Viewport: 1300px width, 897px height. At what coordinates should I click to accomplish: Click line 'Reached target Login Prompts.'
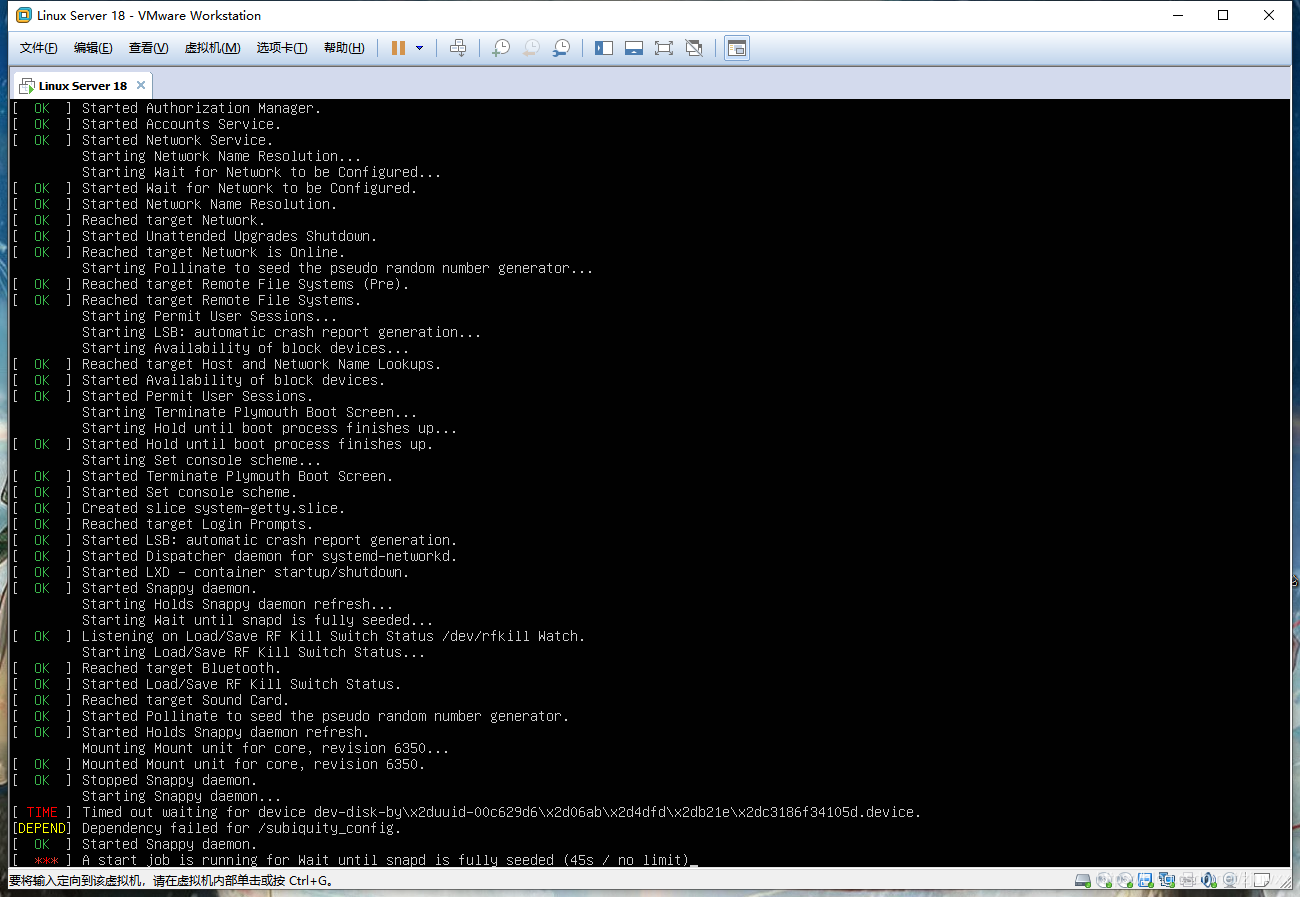click(197, 524)
